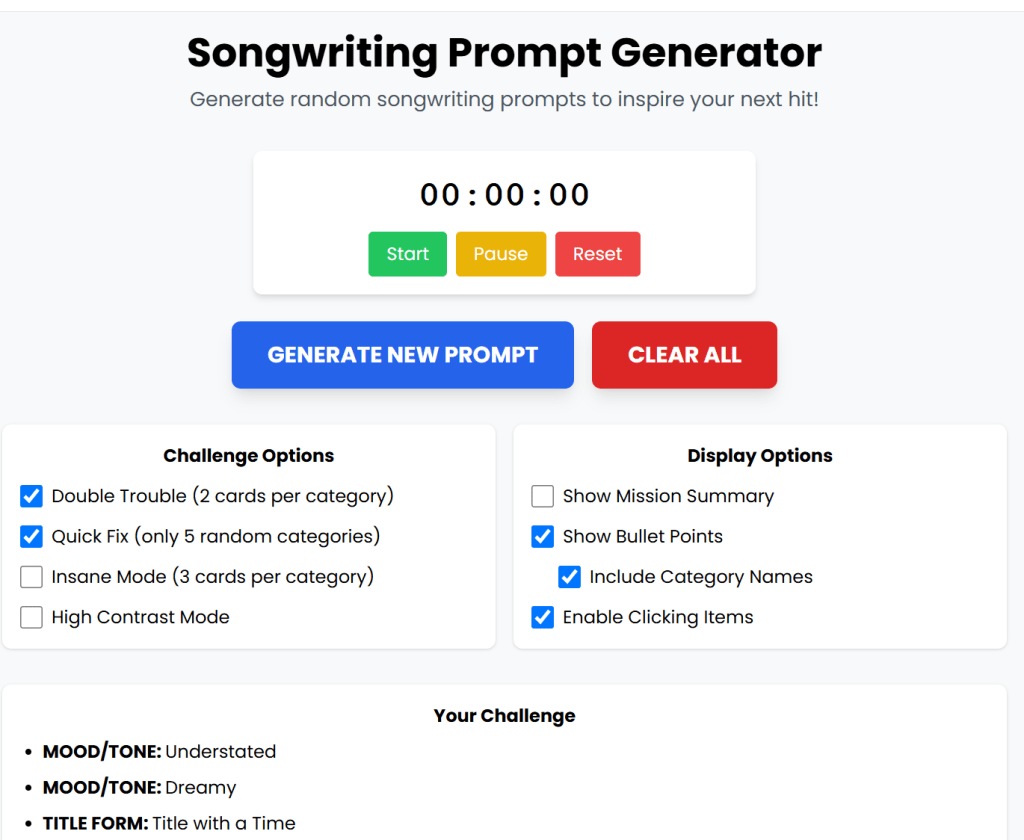This screenshot has height=840, width=1024.
Task: Start the songwriting timer
Action: coord(407,254)
